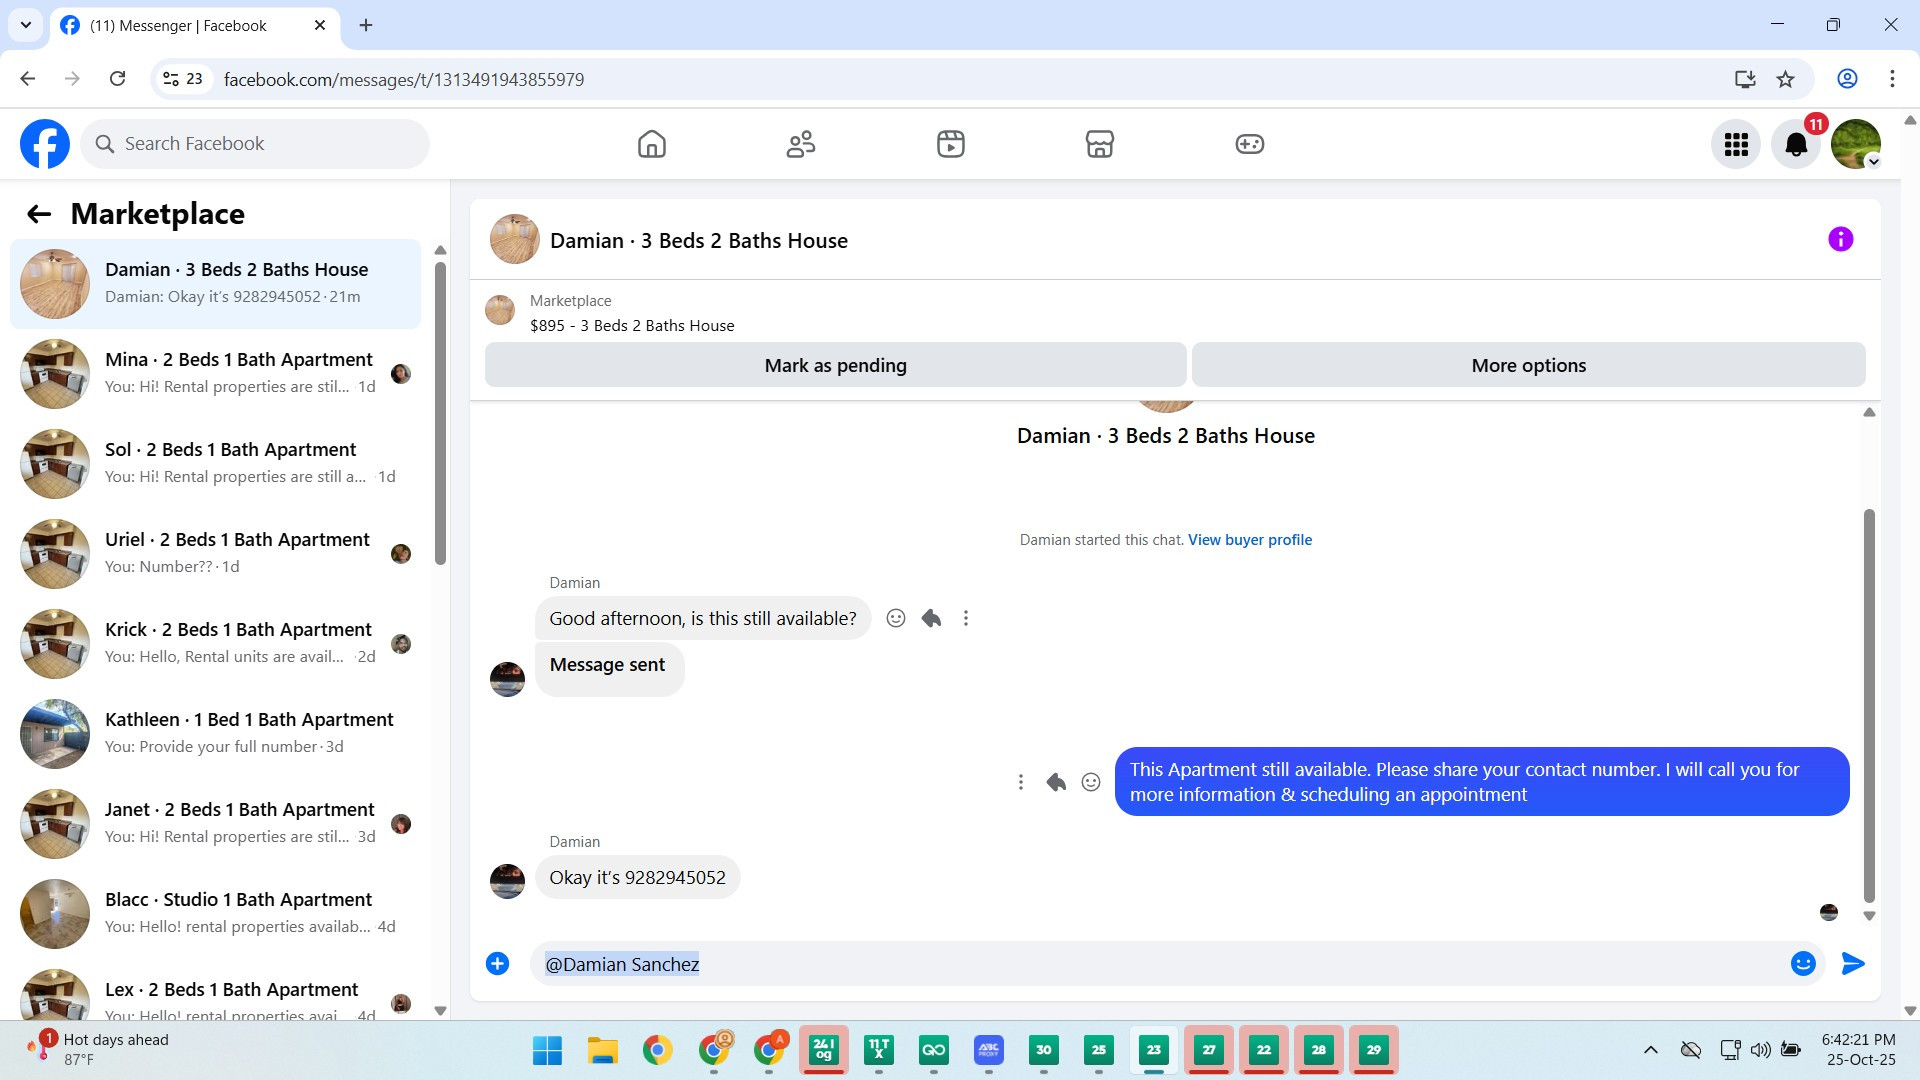This screenshot has height=1080, width=1920.
Task: Open emoji picker in message box
Action: click(1802, 963)
